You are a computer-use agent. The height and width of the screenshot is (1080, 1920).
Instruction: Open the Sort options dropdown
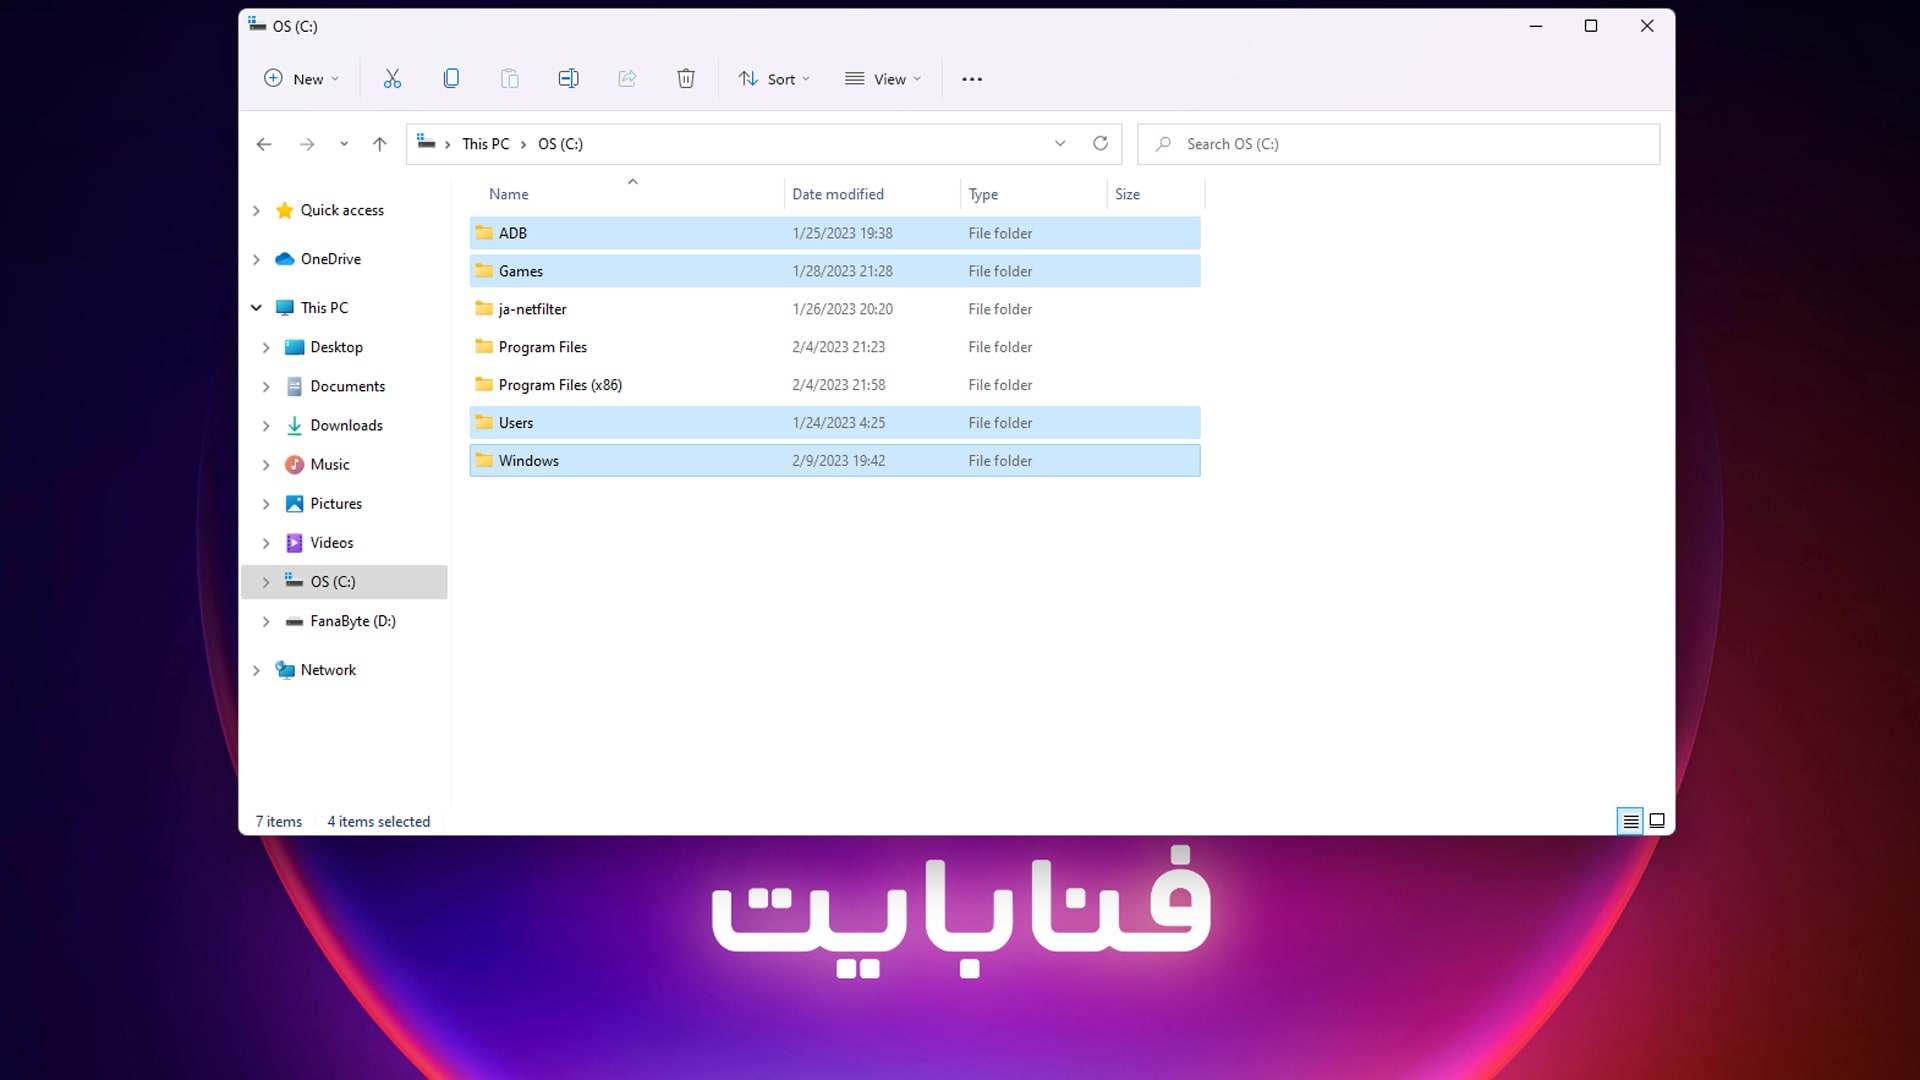(x=774, y=79)
